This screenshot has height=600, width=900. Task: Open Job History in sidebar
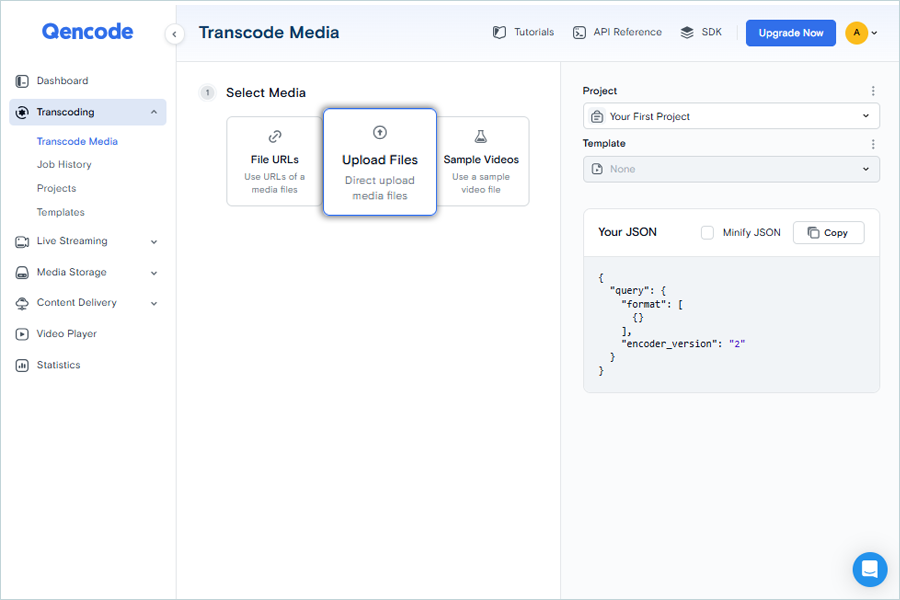pos(64,164)
